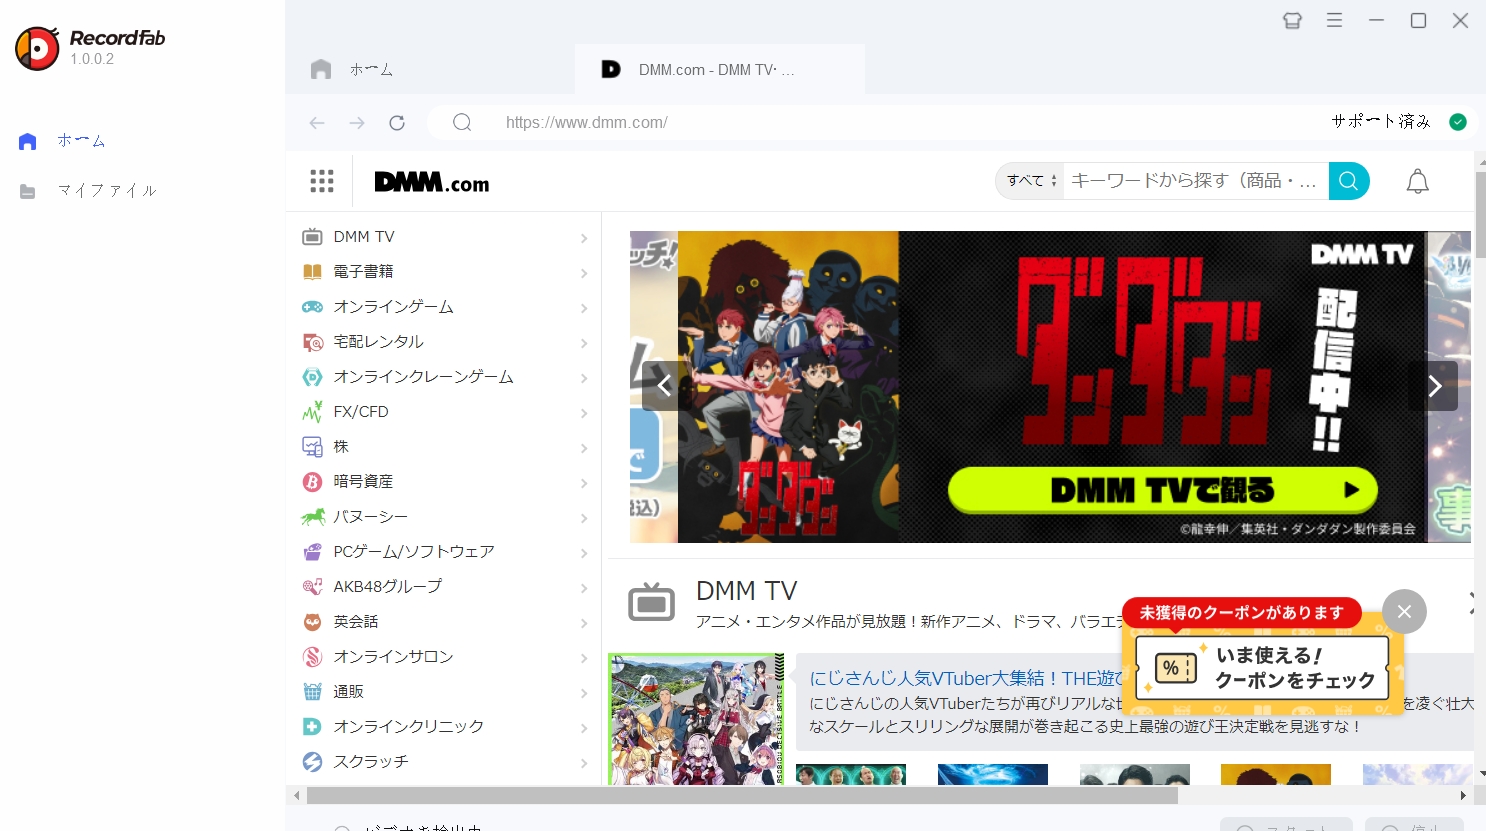Open DMM TV in the left menu

pos(446,237)
